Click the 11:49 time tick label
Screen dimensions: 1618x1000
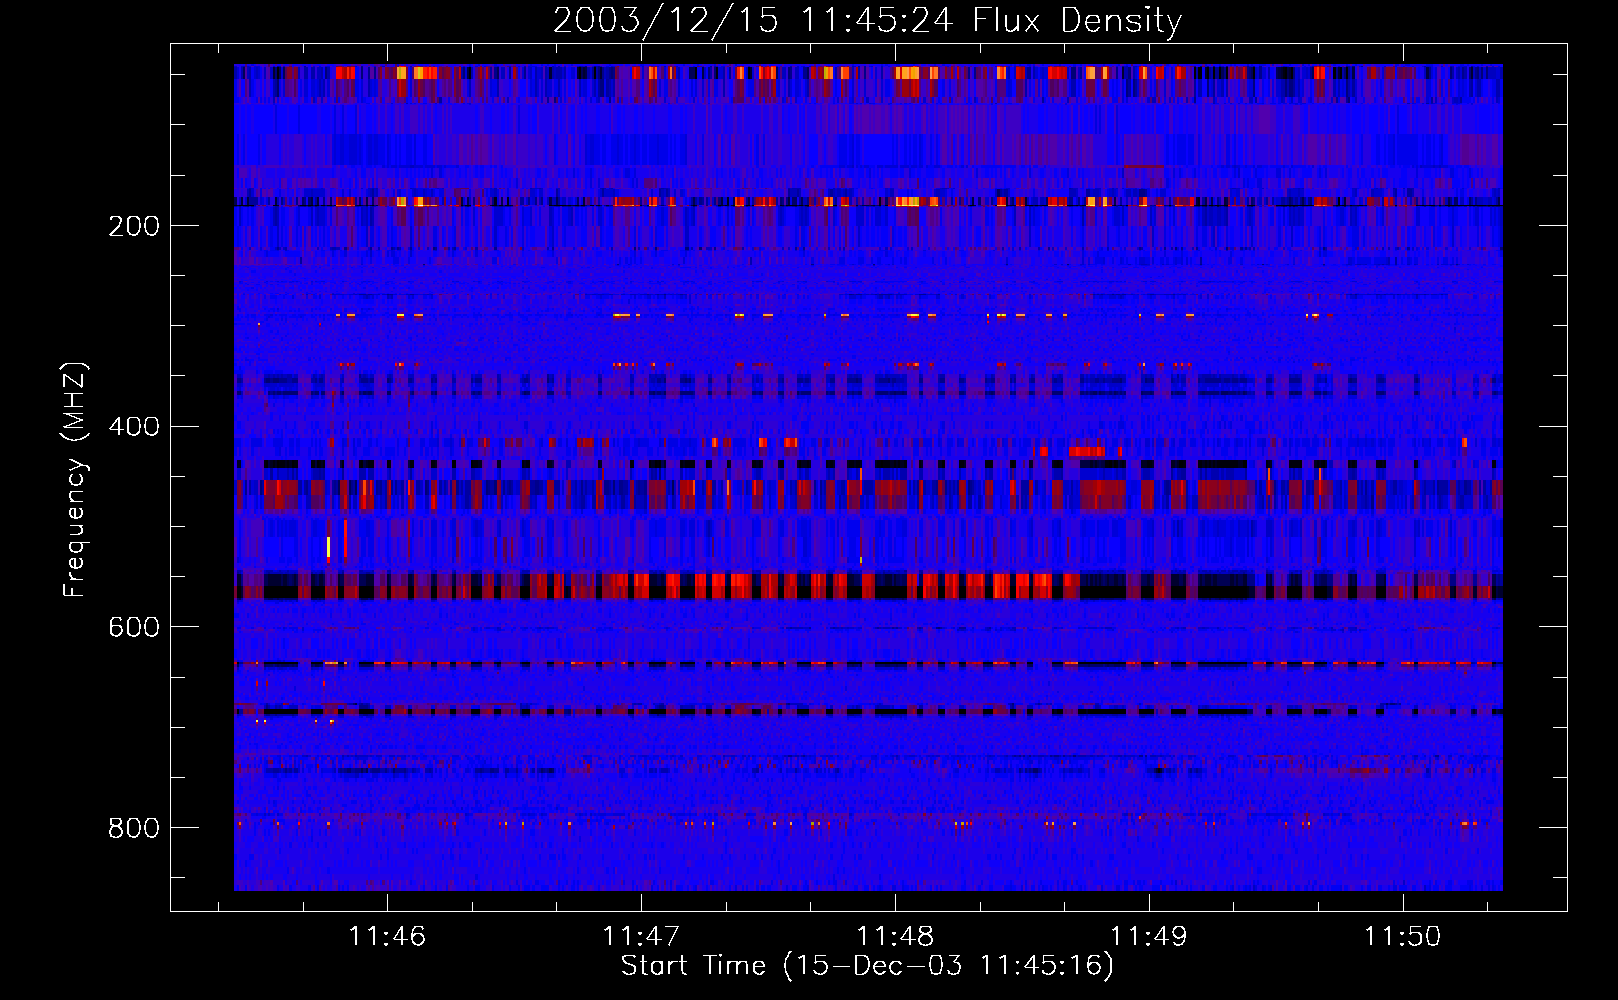[x=1149, y=936]
